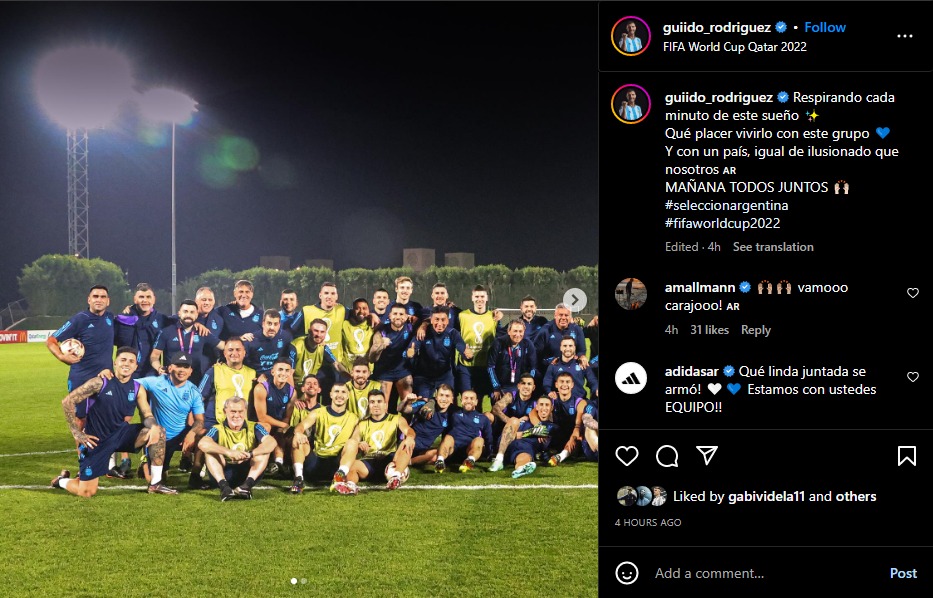View 31 likes on amallmann's comment

(x=709, y=330)
